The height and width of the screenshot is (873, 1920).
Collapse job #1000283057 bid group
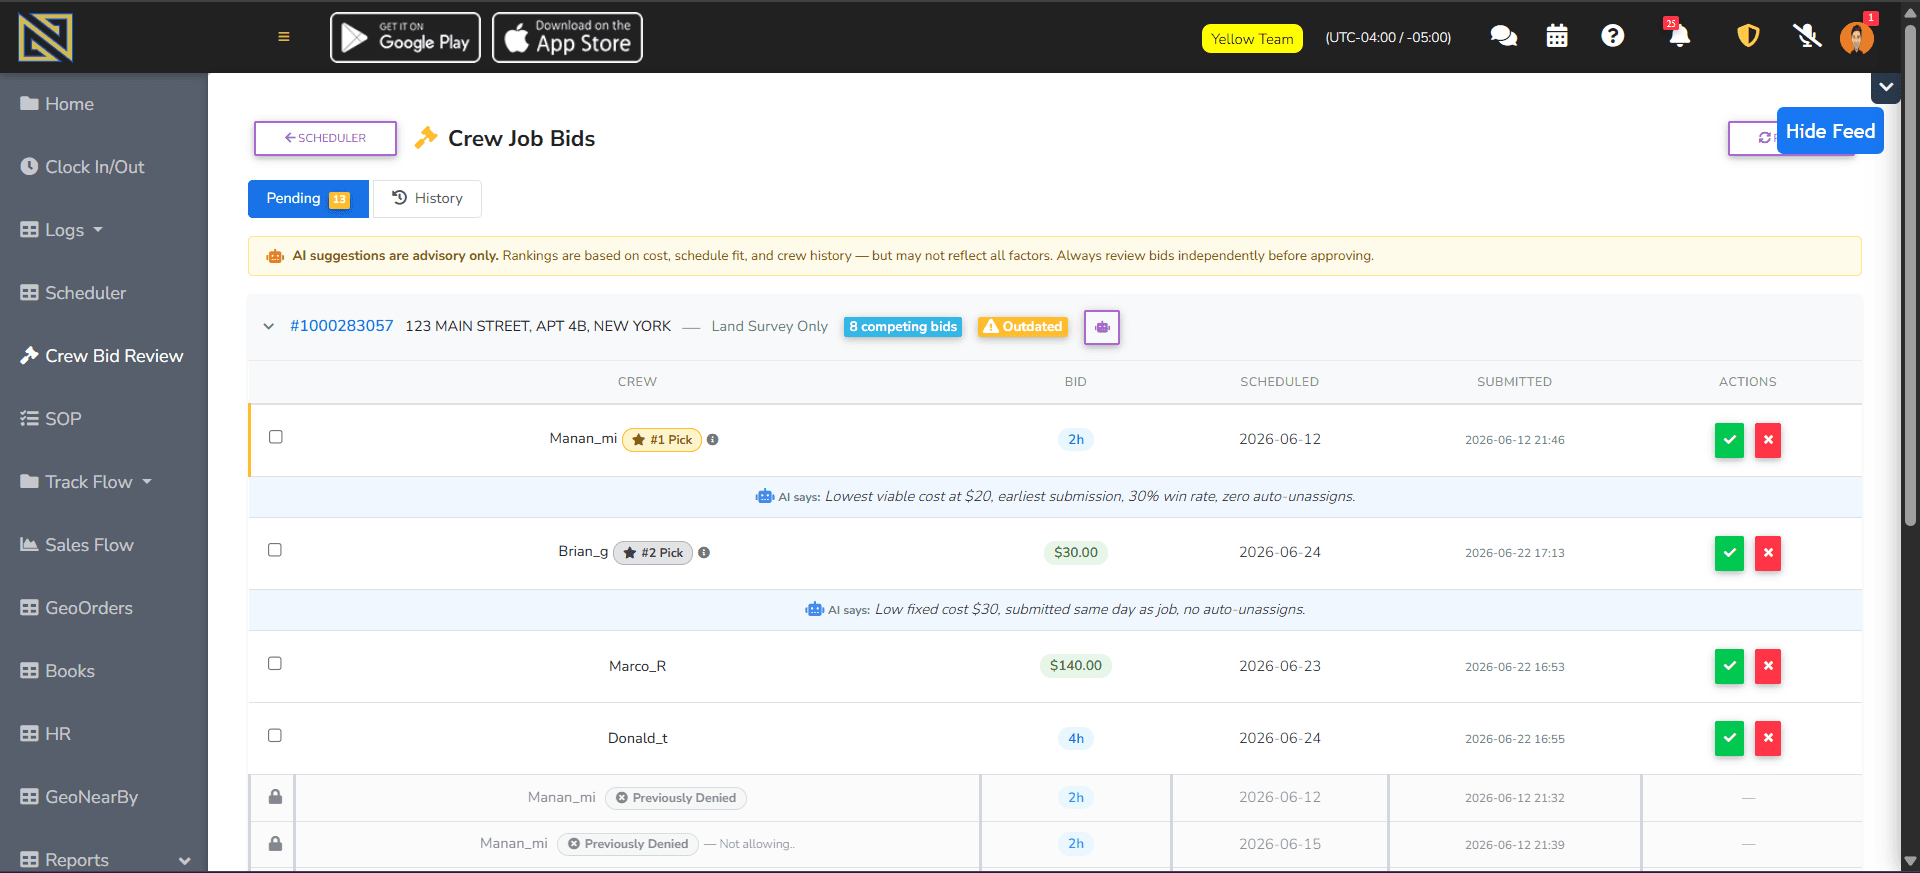pyautogui.click(x=268, y=326)
